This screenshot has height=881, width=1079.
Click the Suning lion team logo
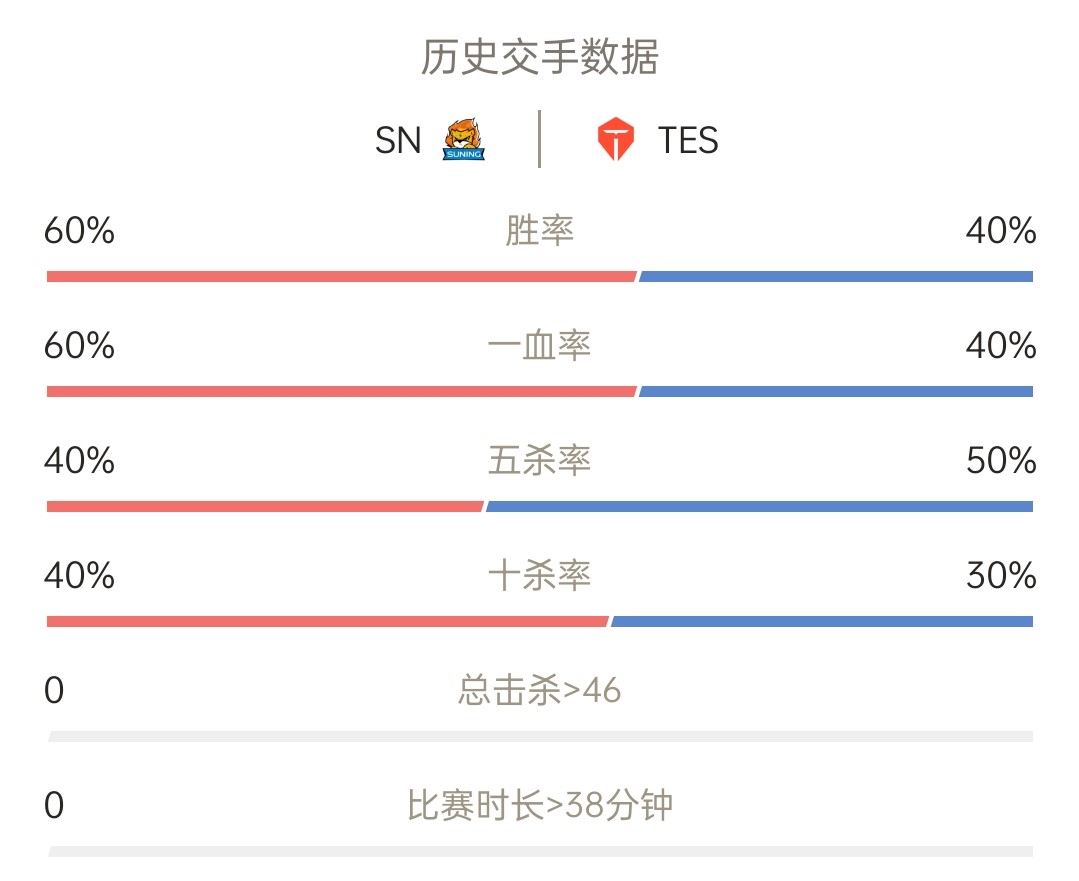pyautogui.click(x=463, y=139)
